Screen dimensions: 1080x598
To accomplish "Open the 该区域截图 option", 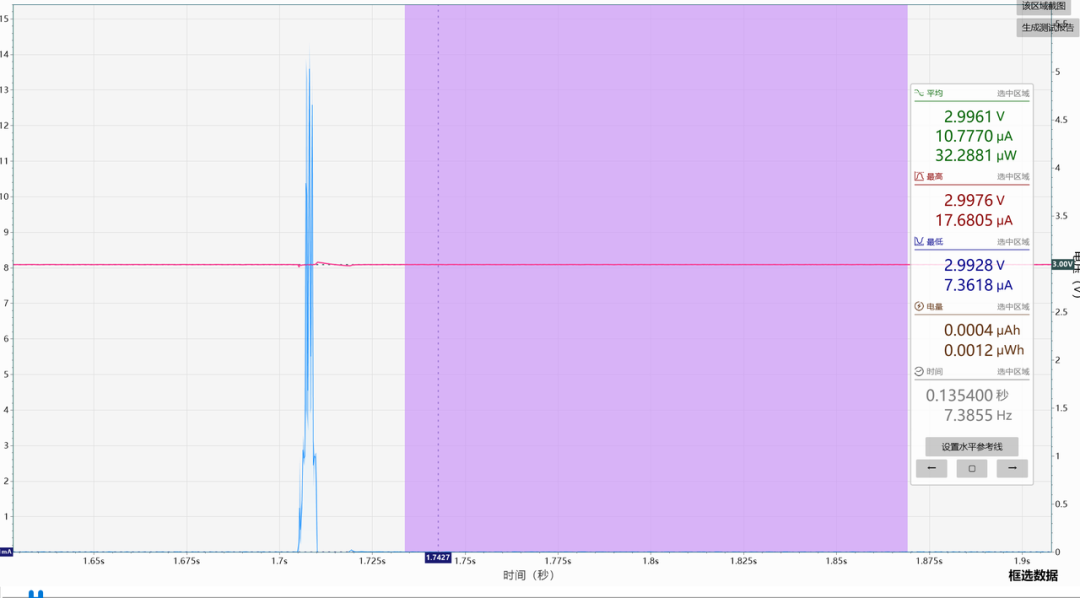I will (x=1046, y=7).
